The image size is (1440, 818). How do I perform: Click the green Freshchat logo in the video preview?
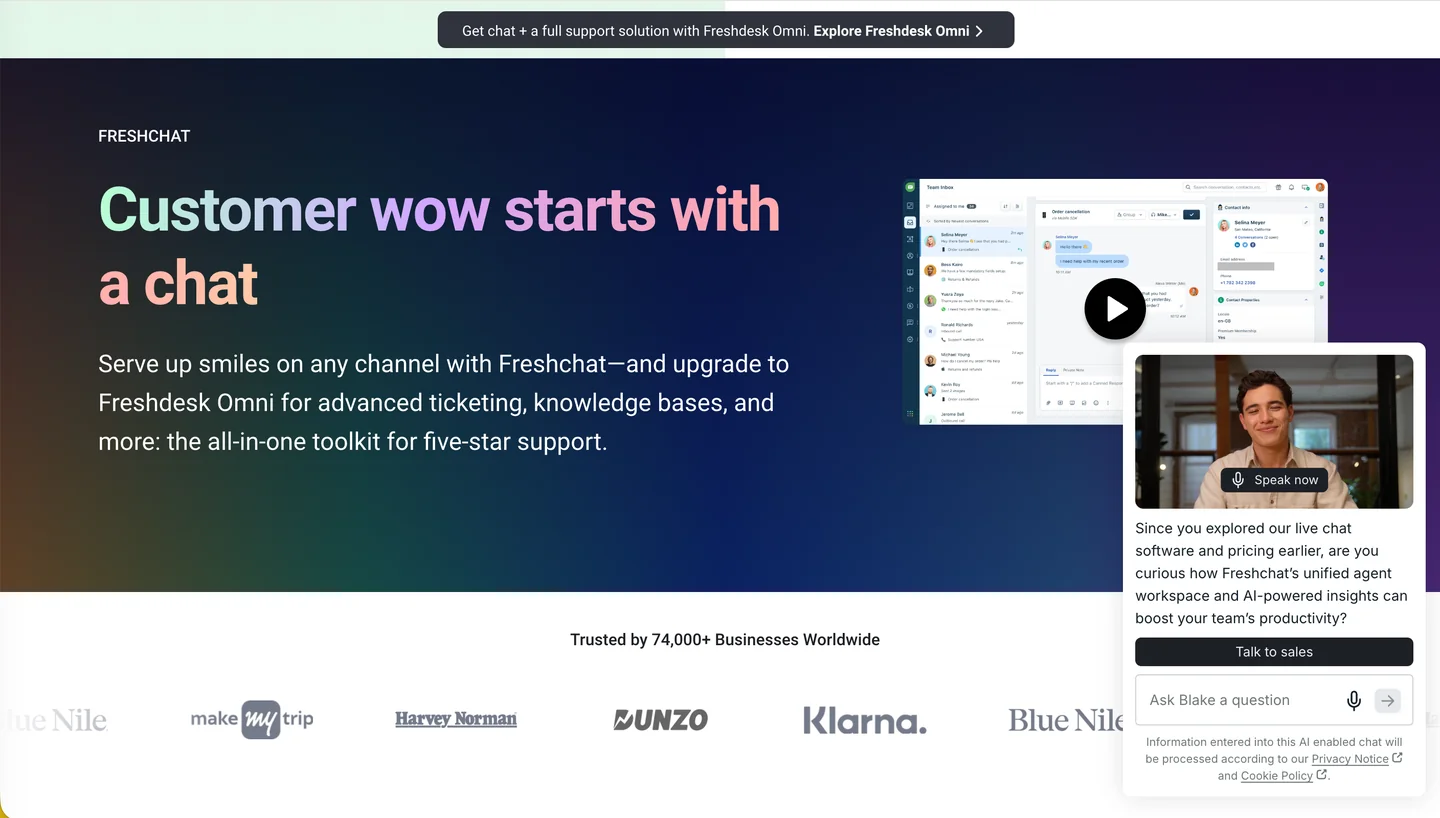point(910,187)
